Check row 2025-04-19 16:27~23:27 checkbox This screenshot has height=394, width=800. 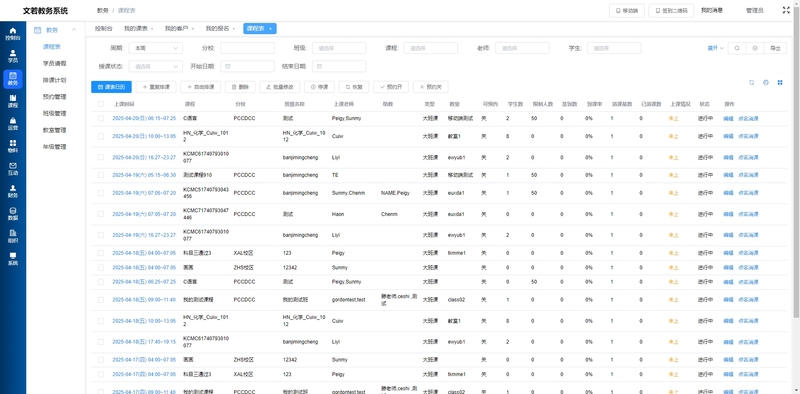click(x=101, y=235)
